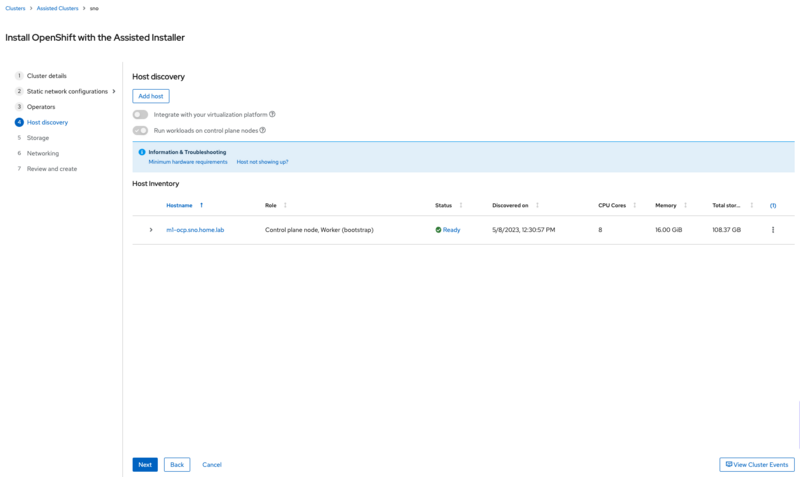Click the green Ready status check icon
Screen dimensions: 800x477
pos(438,230)
